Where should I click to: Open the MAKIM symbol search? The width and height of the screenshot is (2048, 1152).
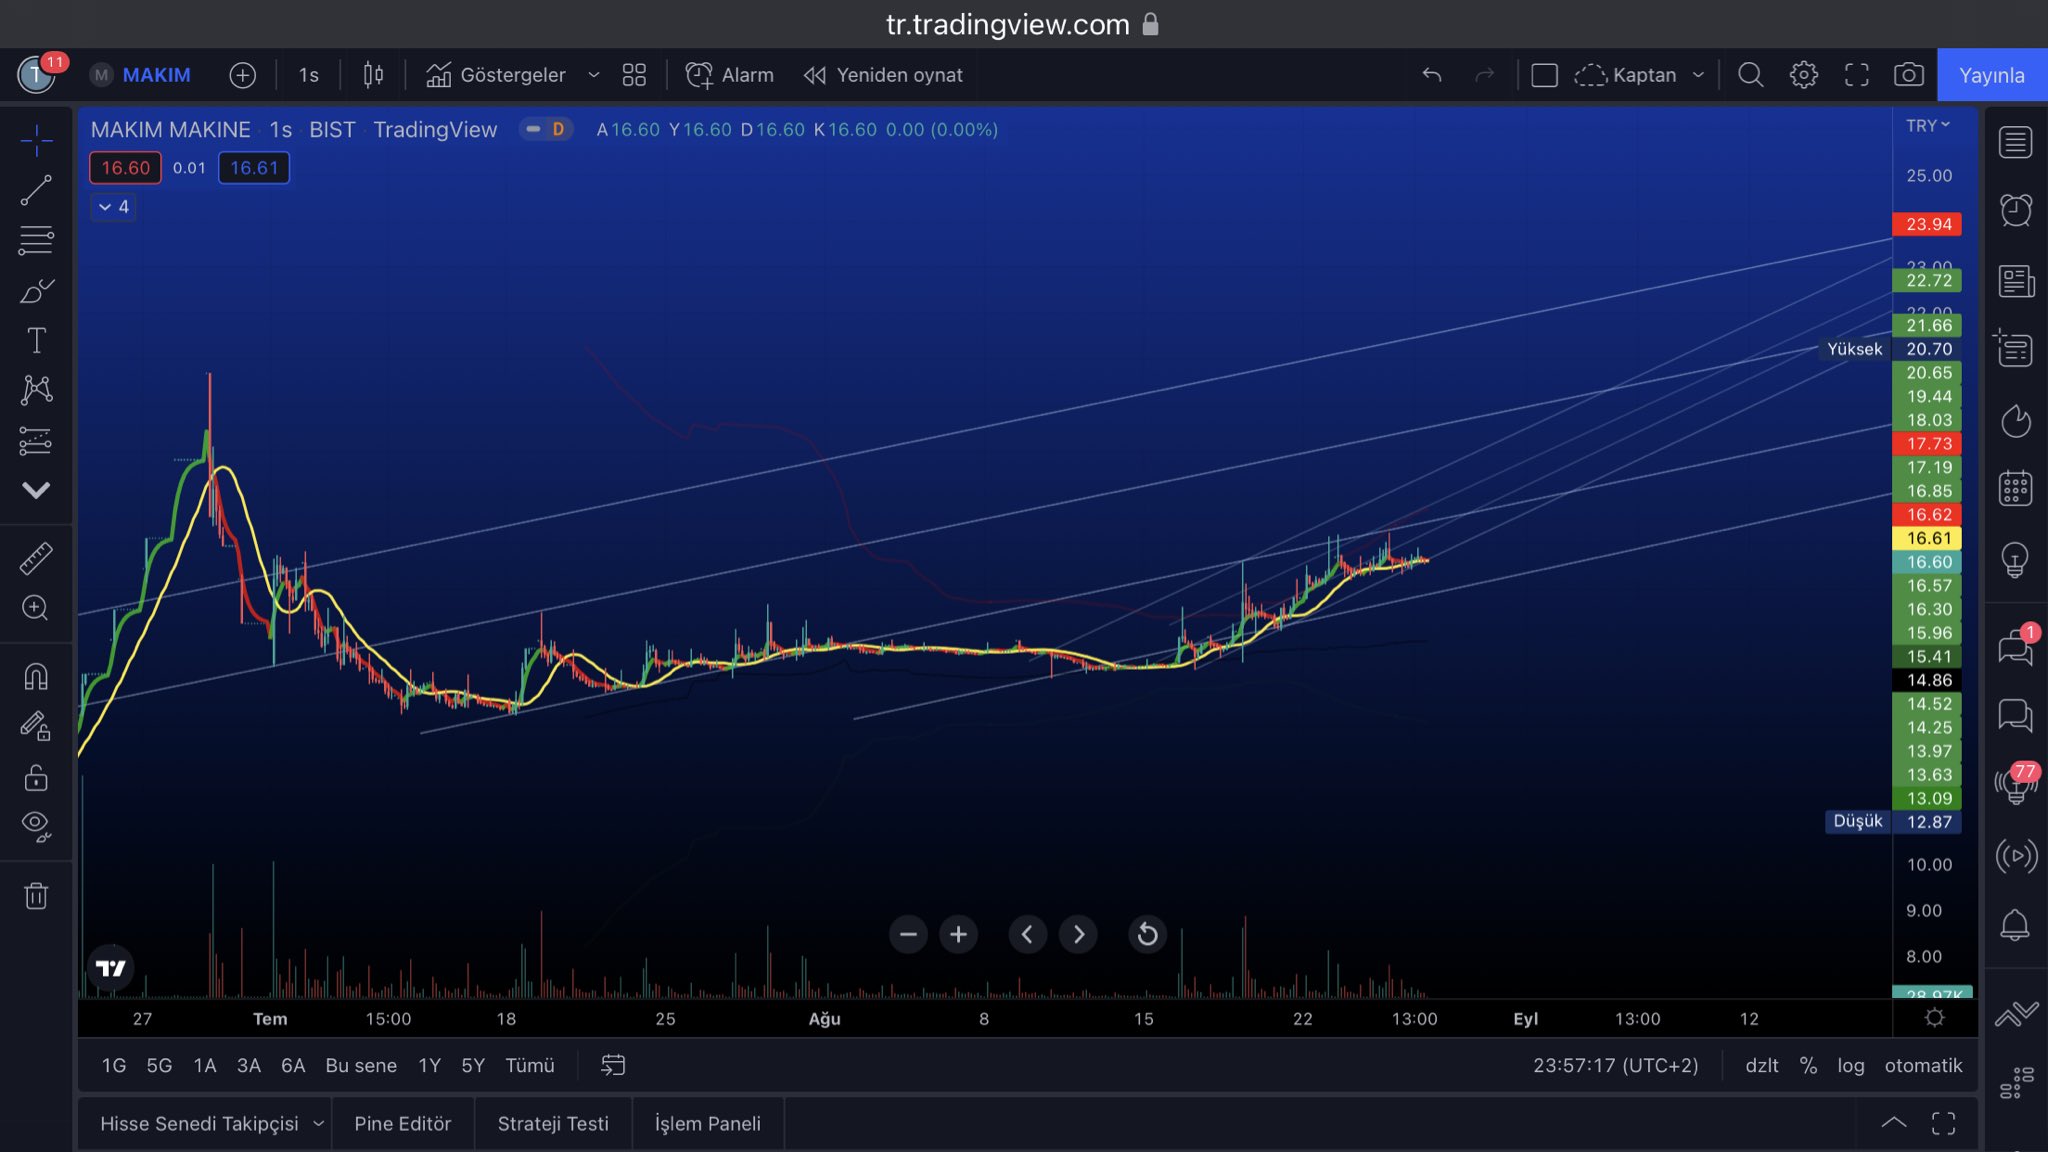tap(141, 75)
